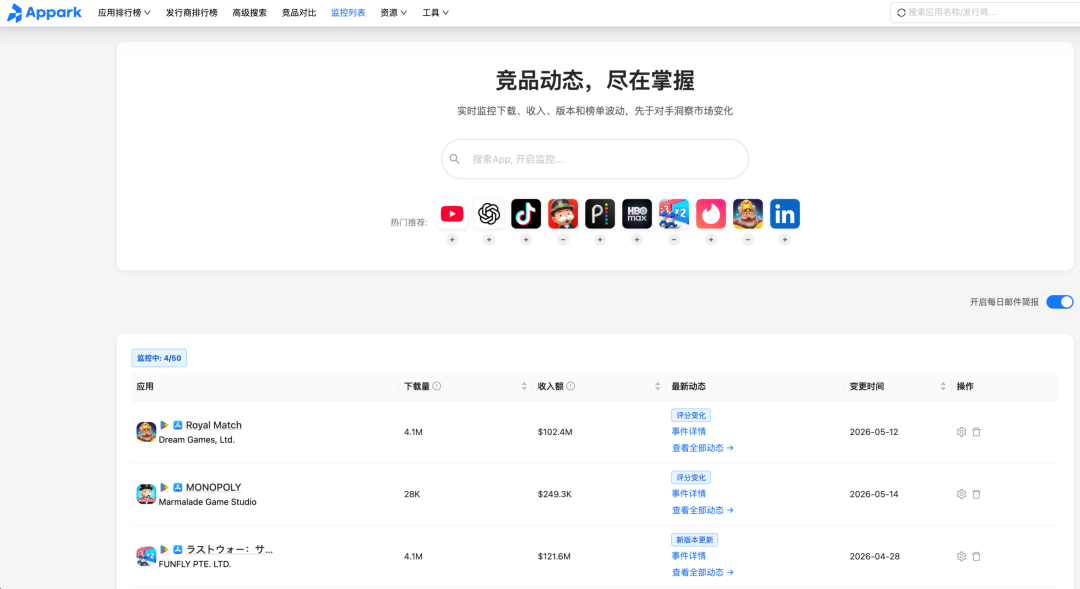Image resolution: width=1080 pixels, height=589 pixels.
Task: Click the magnifier icon in monitor search
Action: pyautogui.click(x=455, y=159)
